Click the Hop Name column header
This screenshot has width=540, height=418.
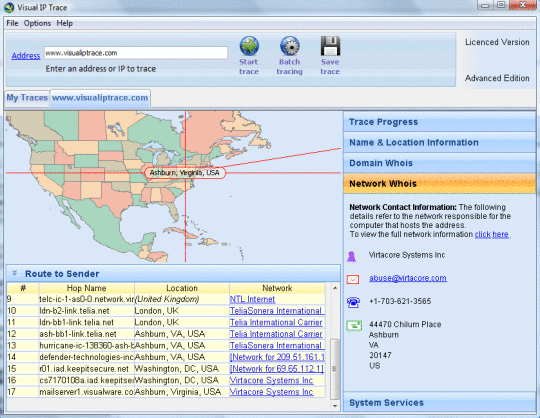click(87, 288)
